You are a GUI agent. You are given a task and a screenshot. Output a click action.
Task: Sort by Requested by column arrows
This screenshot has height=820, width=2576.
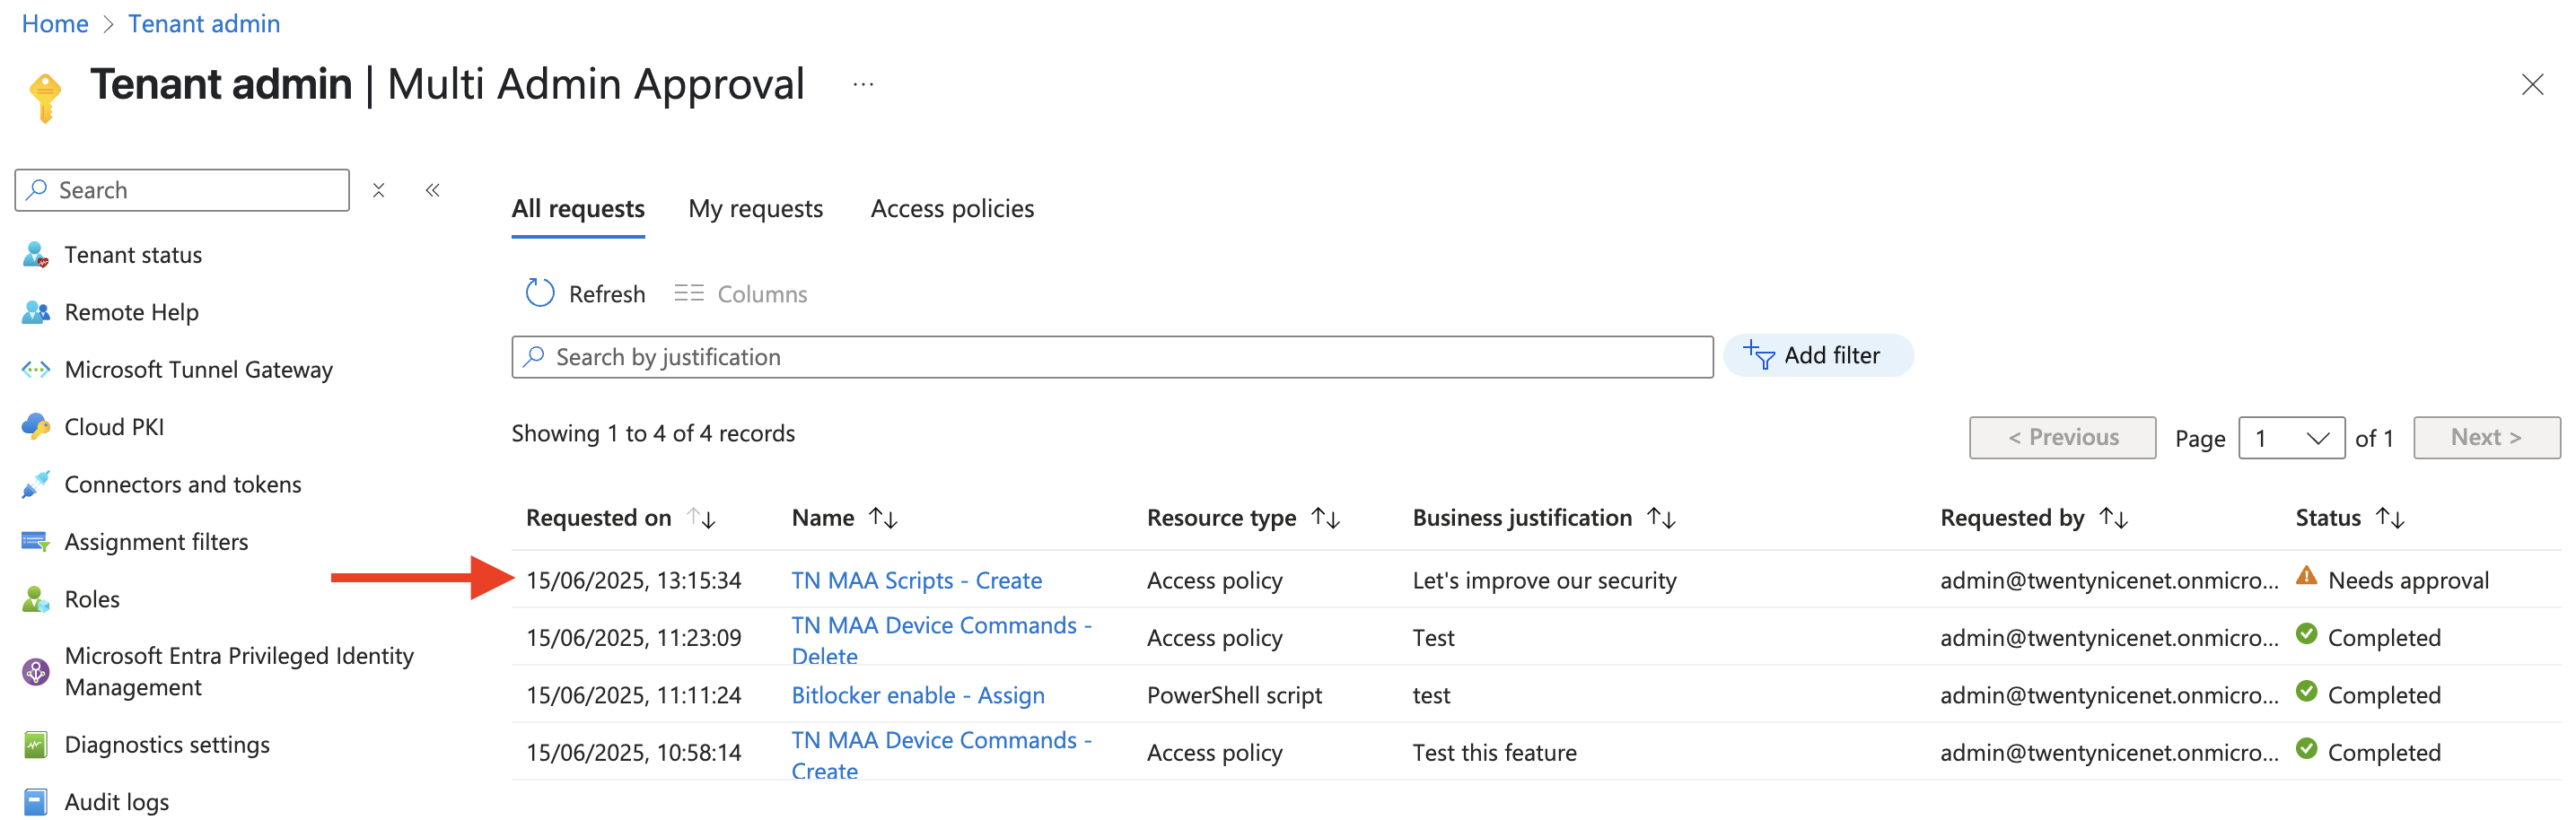[2114, 518]
